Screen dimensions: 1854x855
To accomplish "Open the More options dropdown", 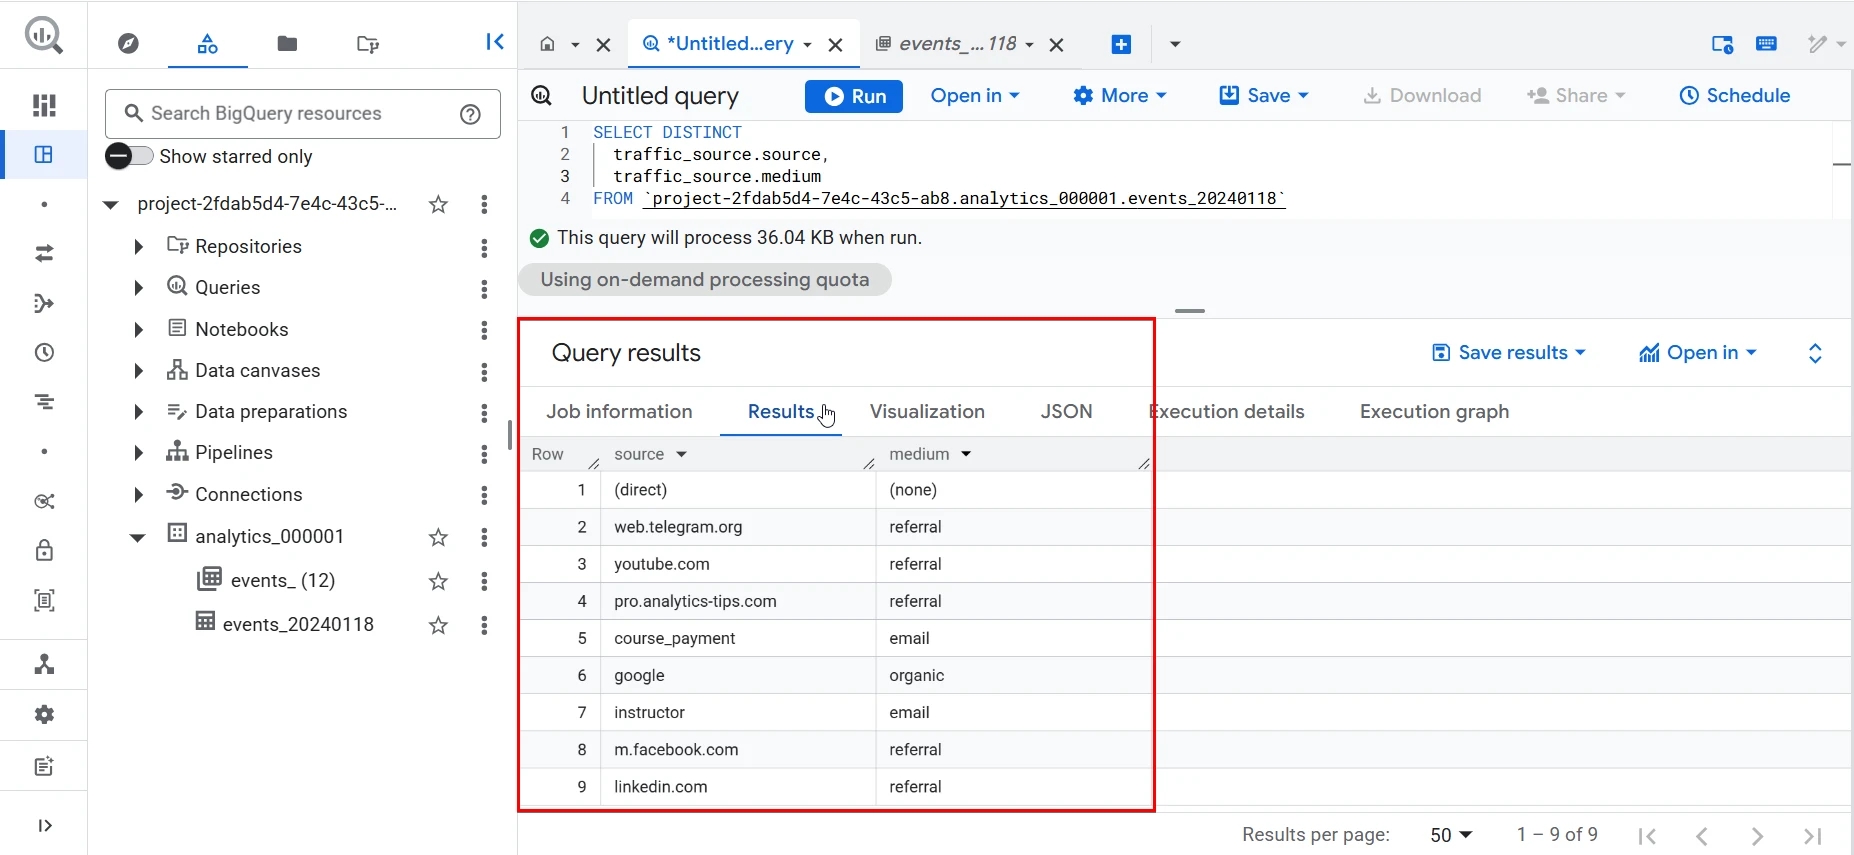I will click(1120, 96).
